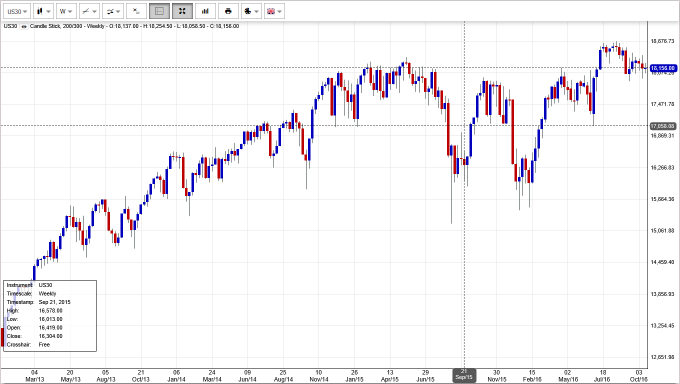Screen dimensions: 680x384
Task: Open the indicators dropdown
Action: (113, 11)
